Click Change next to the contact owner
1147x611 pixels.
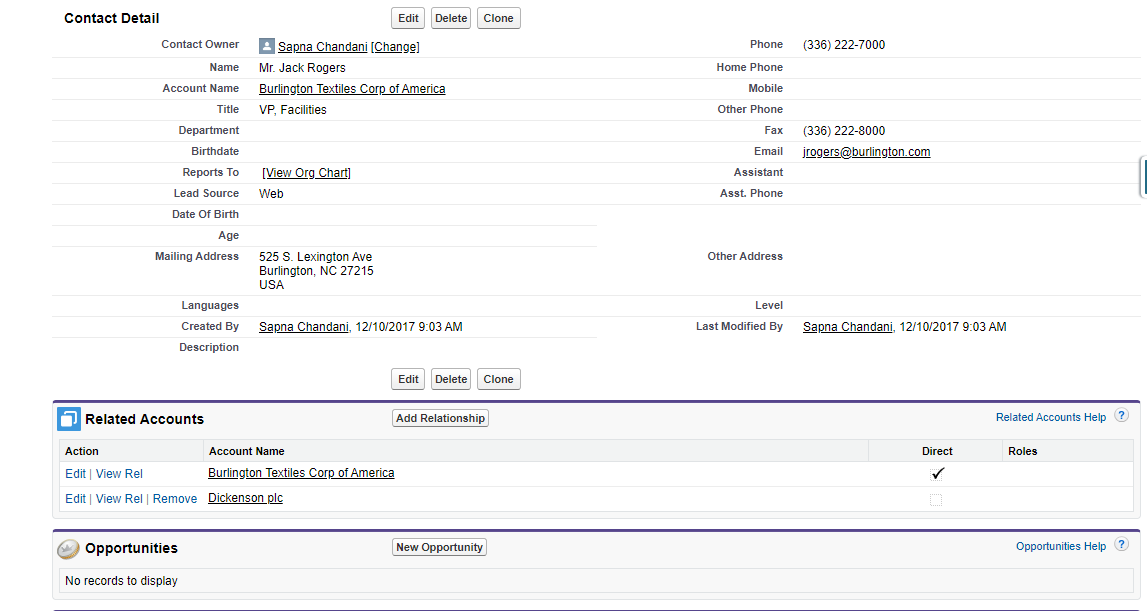coord(394,46)
